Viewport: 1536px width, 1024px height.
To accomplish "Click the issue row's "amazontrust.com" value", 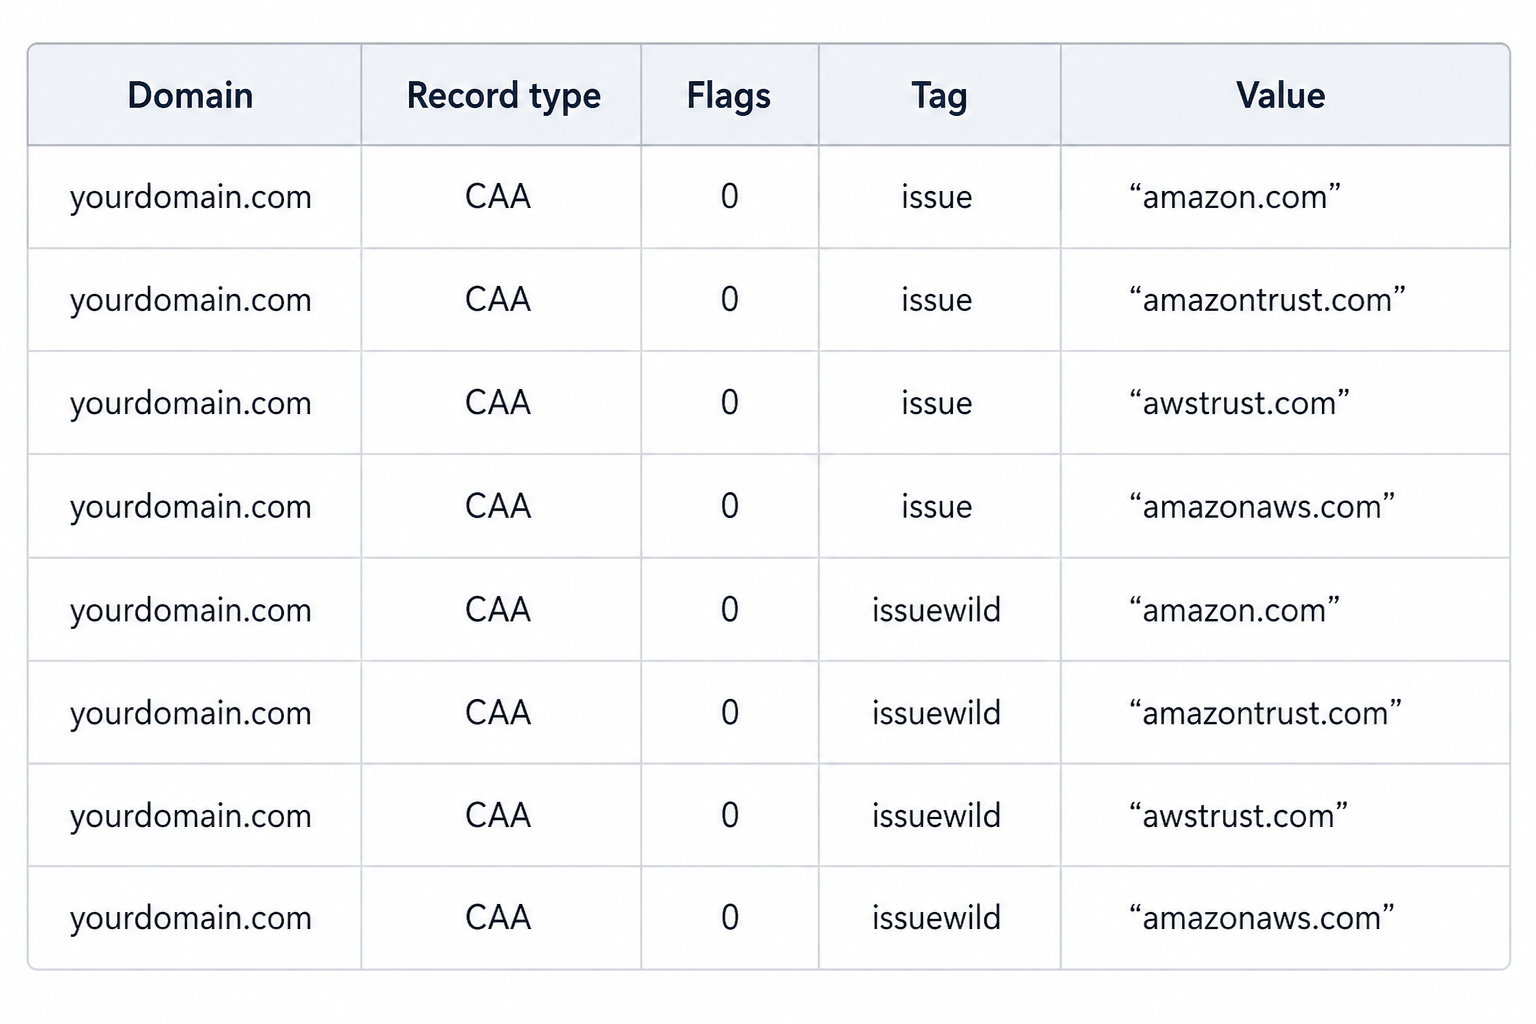I will coord(1267,300).
